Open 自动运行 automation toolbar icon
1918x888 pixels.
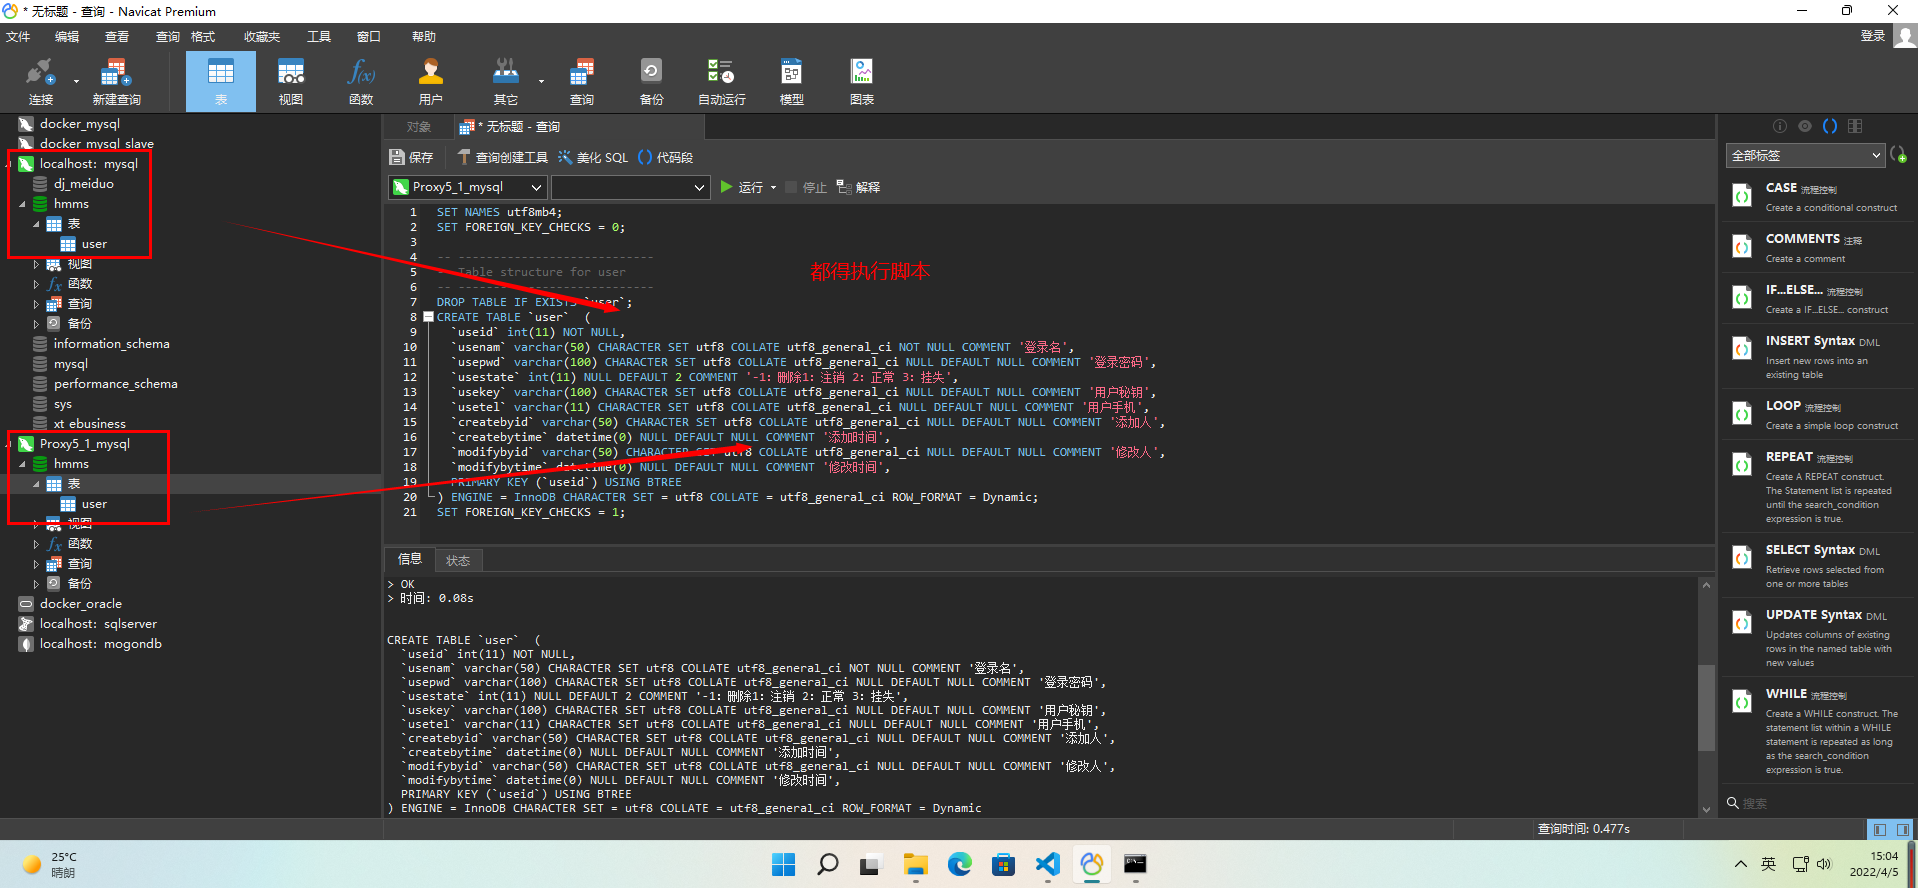721,81
